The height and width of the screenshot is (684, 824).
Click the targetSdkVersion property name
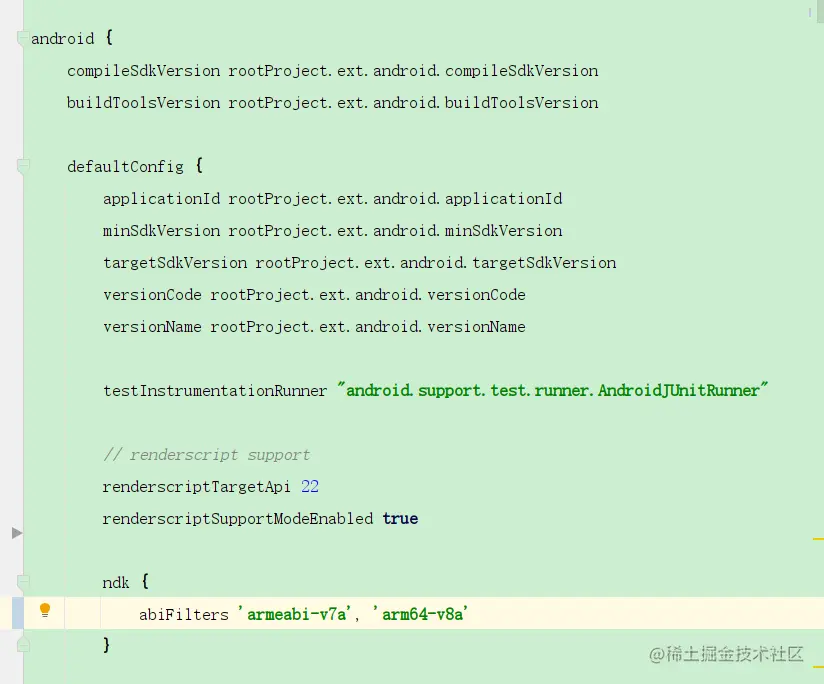175,263
